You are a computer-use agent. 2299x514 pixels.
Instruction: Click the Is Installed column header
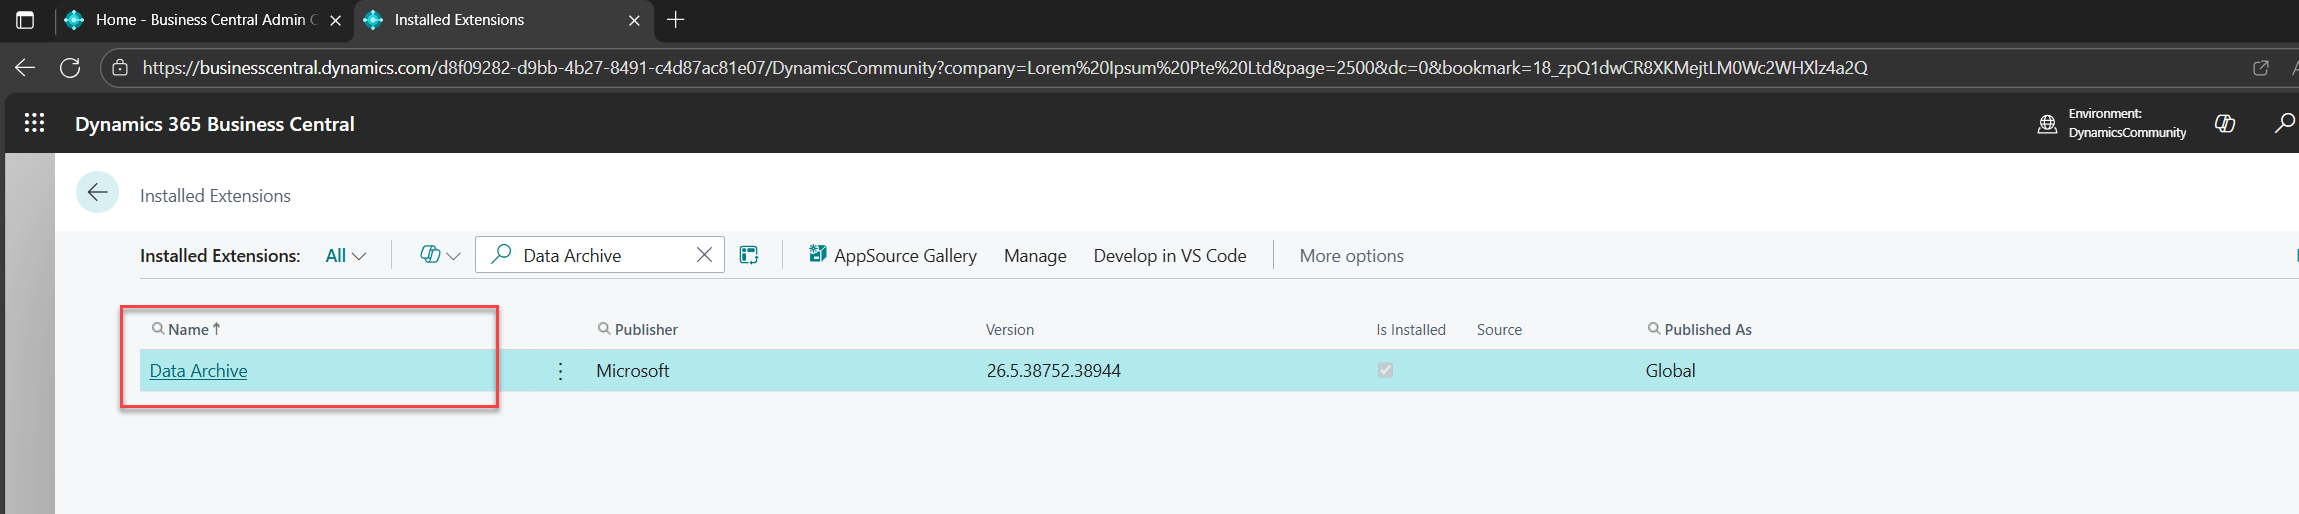point(1411,329)
